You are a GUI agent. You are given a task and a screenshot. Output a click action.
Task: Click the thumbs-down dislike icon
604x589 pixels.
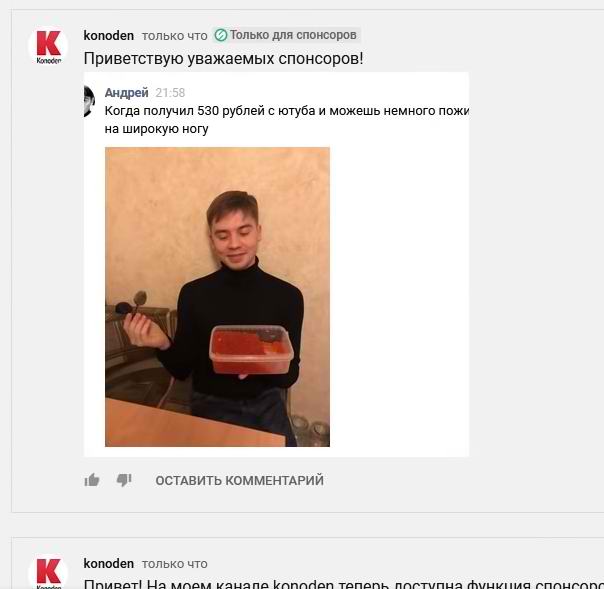(124, 480)
